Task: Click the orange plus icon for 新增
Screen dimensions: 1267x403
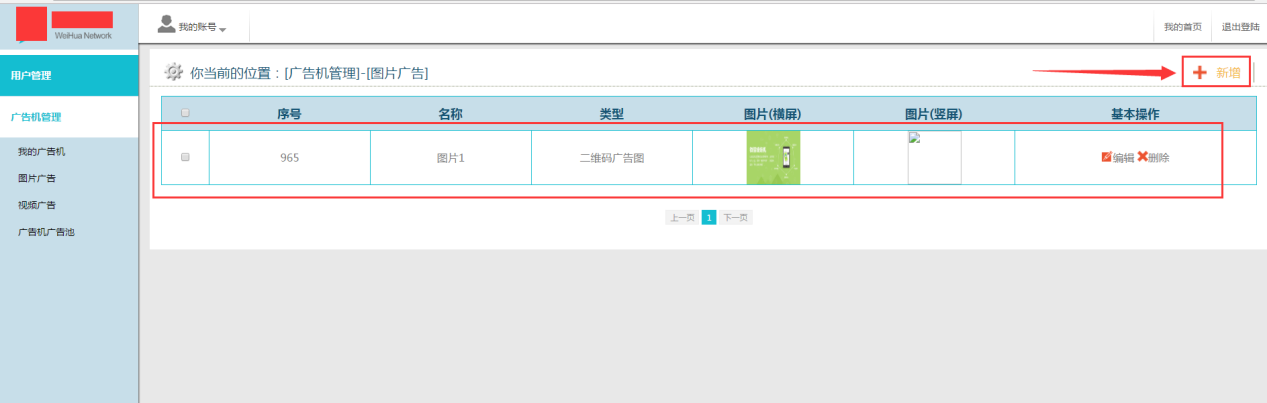Action: 1200,72
